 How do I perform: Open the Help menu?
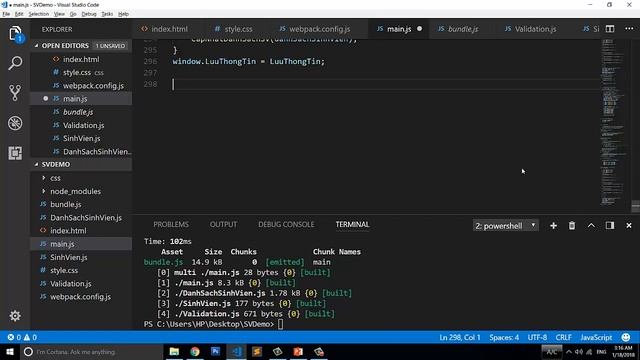123,14
